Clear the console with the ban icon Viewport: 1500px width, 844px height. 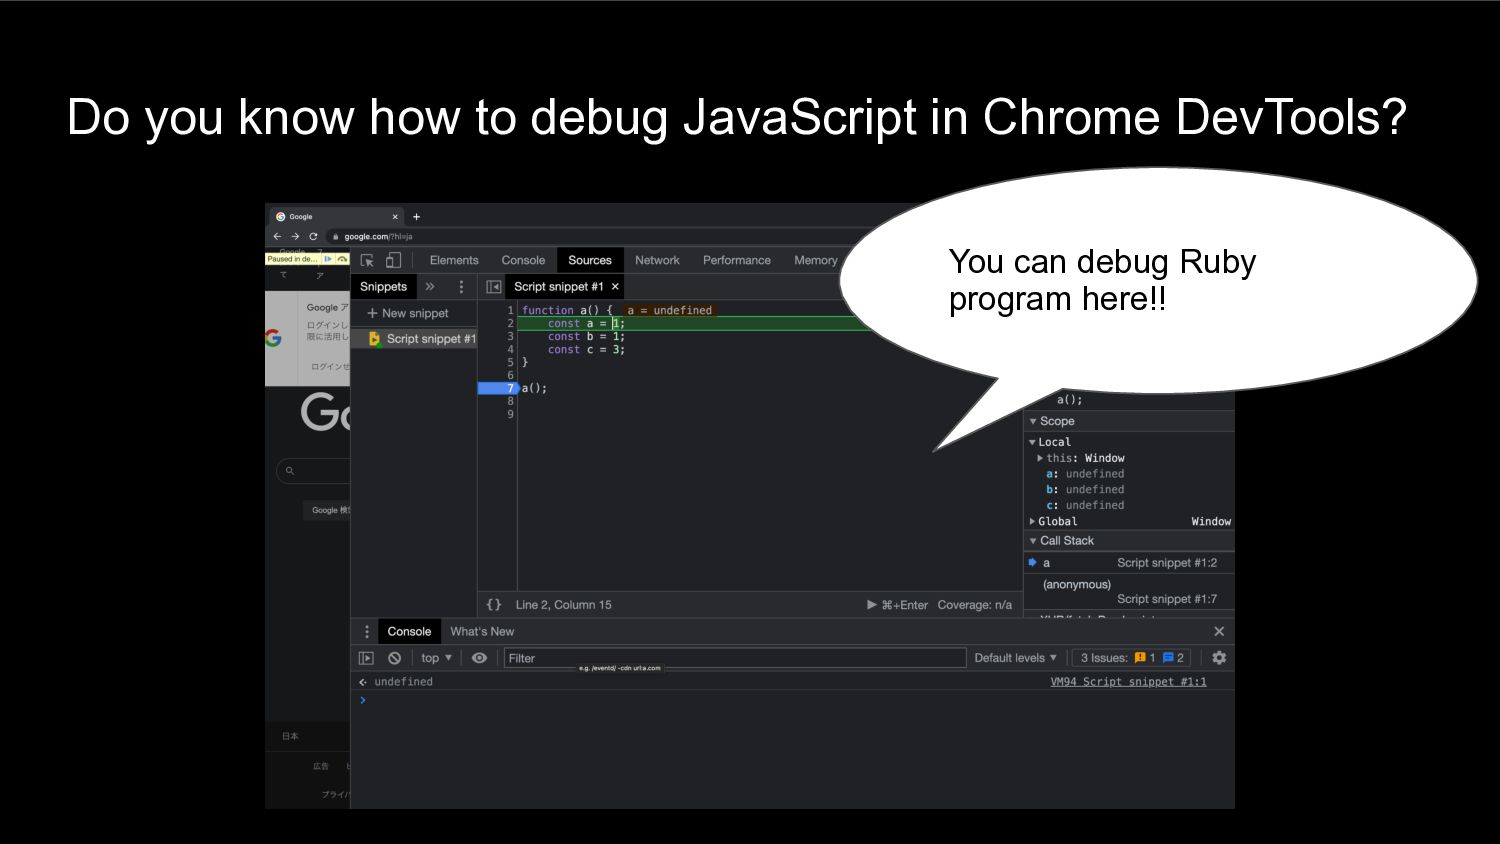click(x=394, y=658)
